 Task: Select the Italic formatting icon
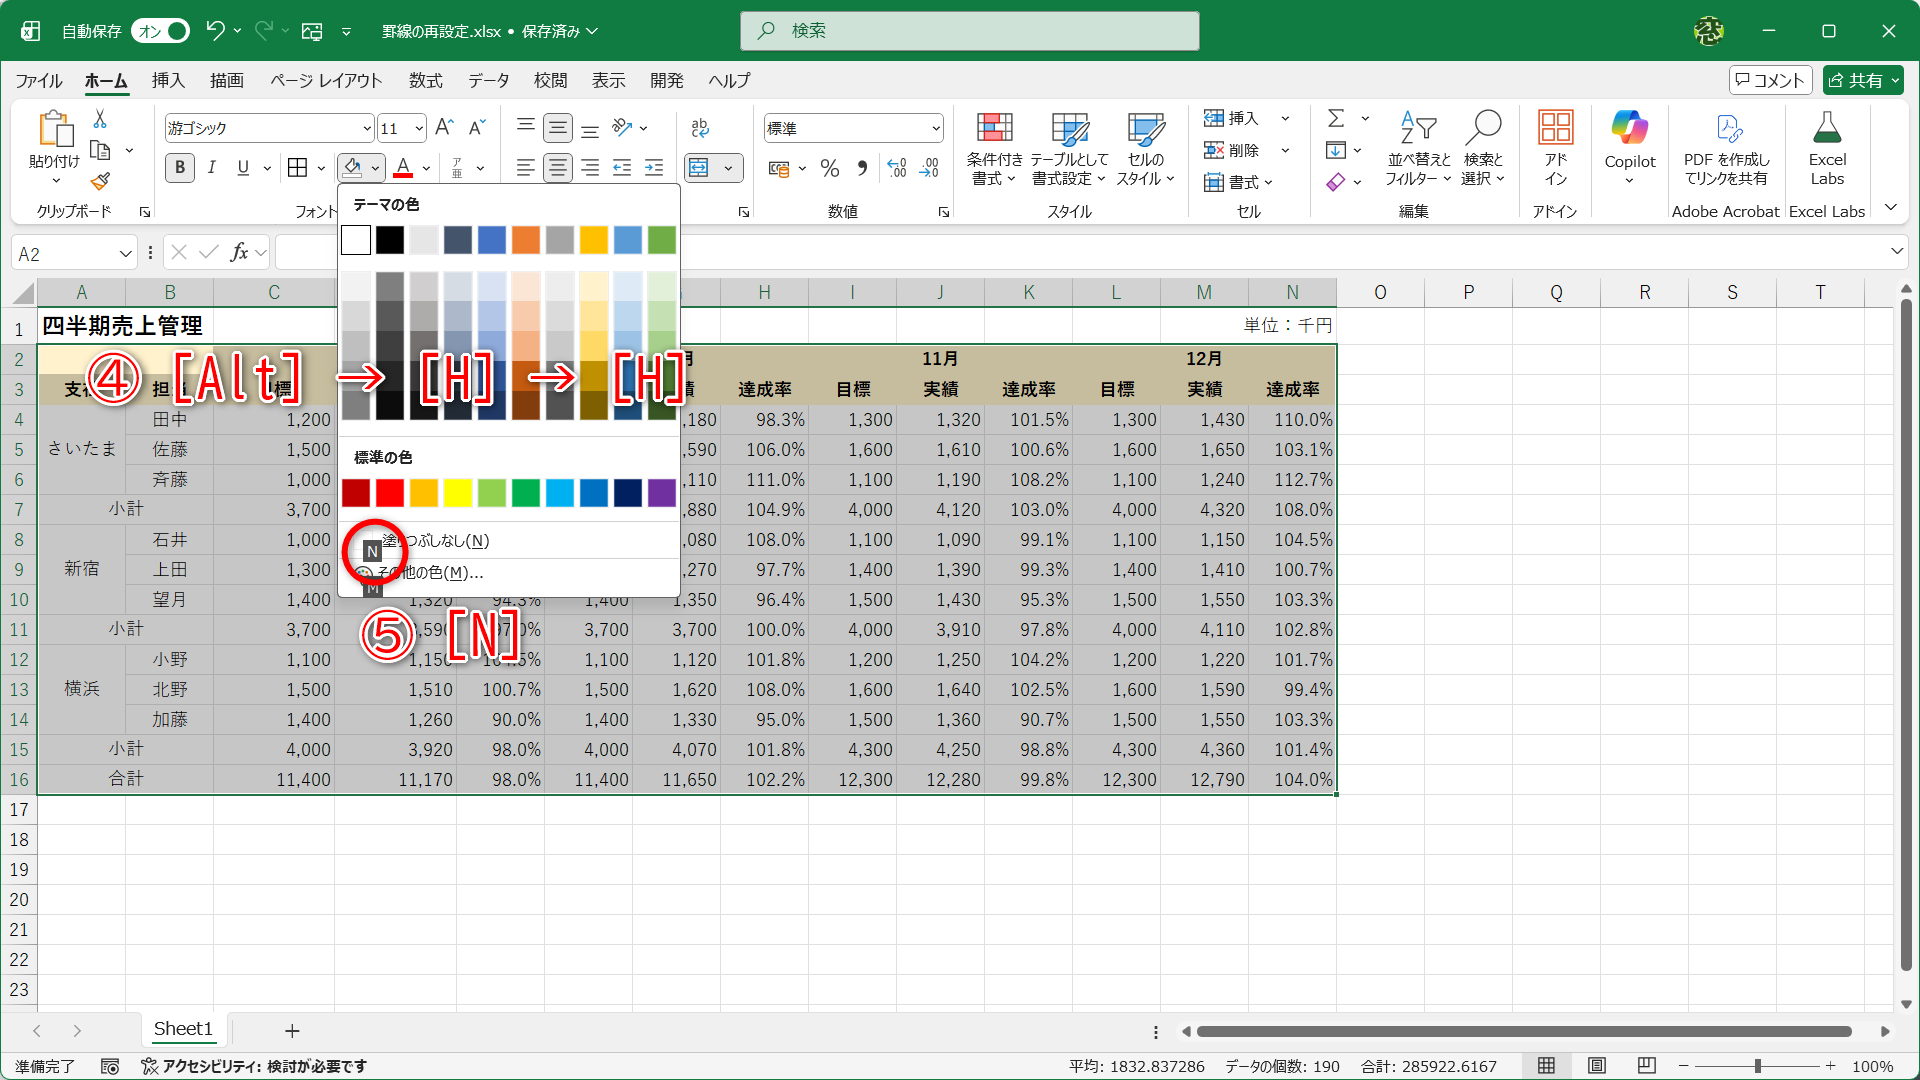point(211,167)
